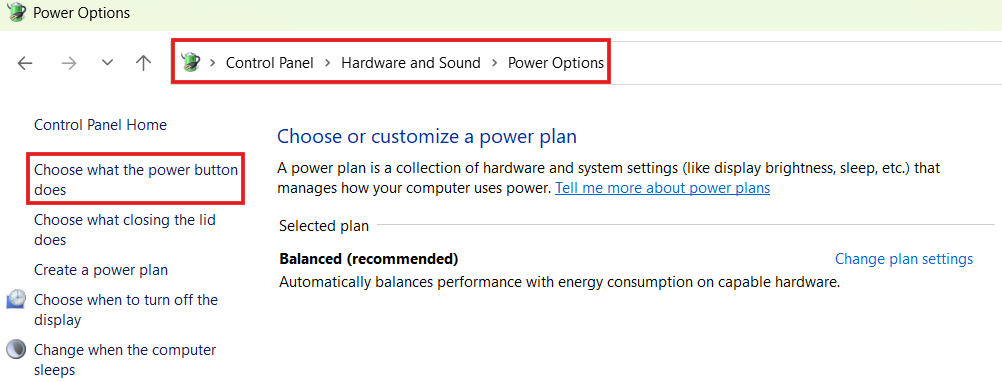Viewport: 1002px width, 382px height.
Task: Open Choose what the power button does
Action: point(135,180)
